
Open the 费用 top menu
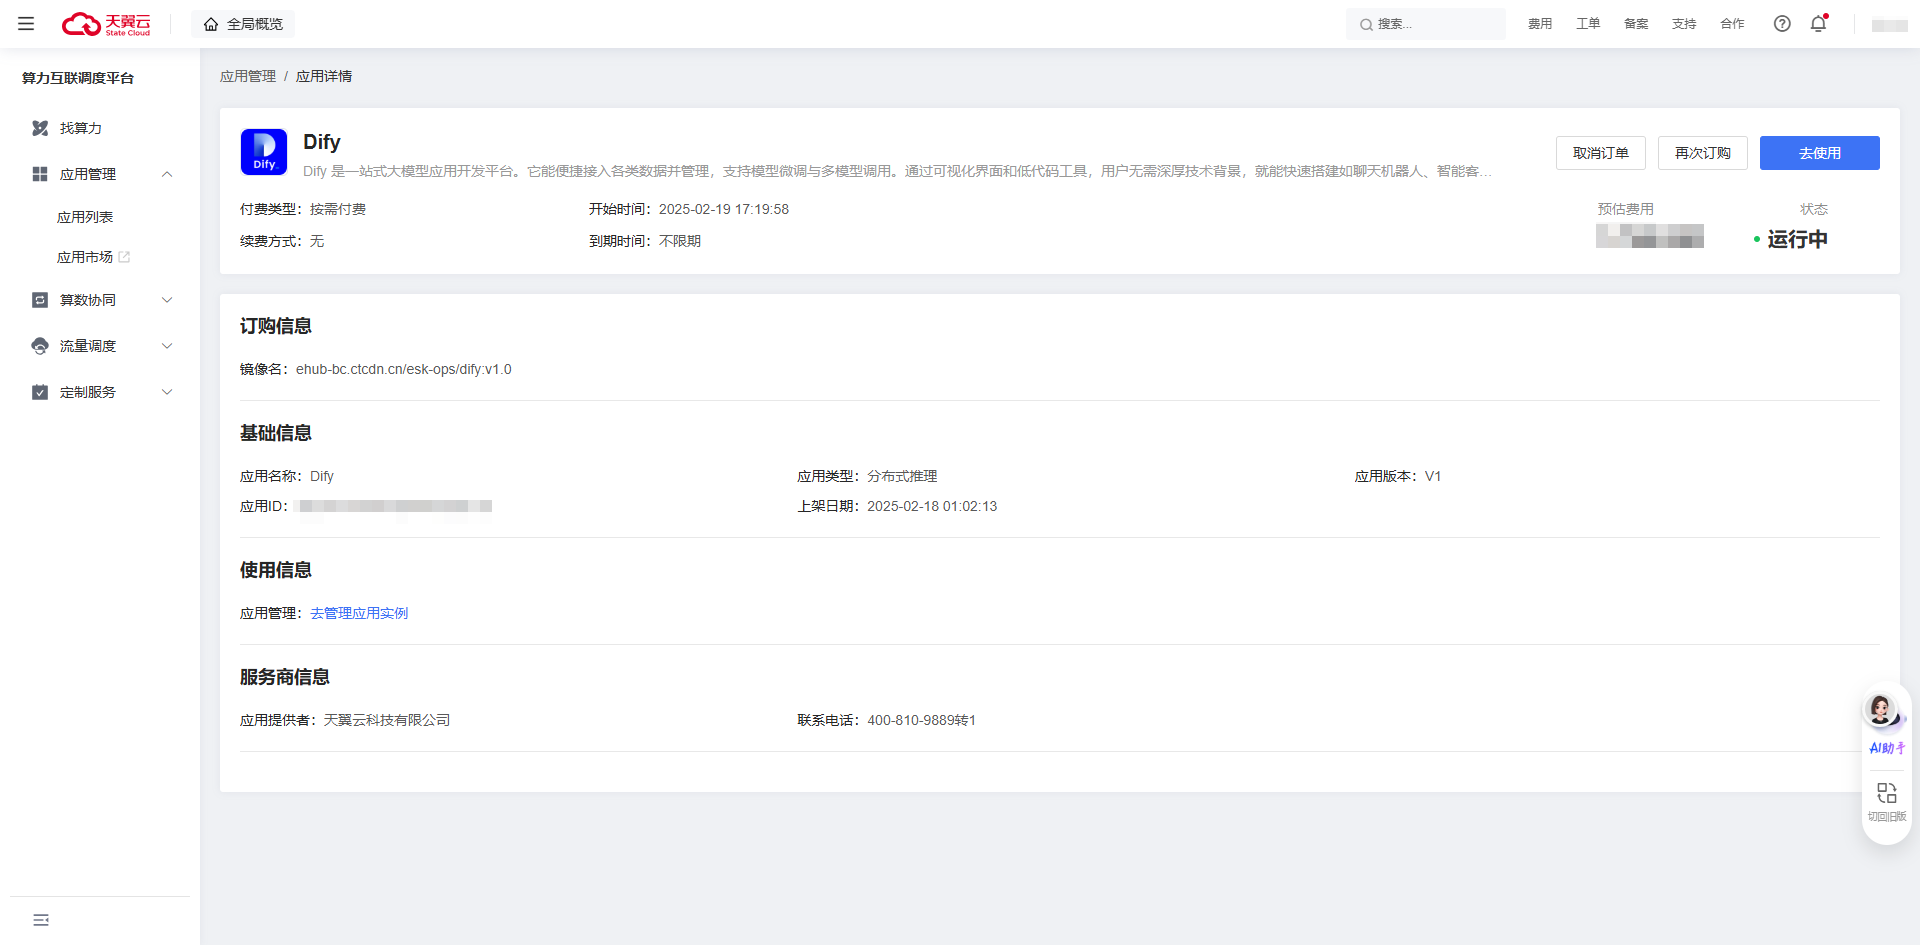point(1540,24)
